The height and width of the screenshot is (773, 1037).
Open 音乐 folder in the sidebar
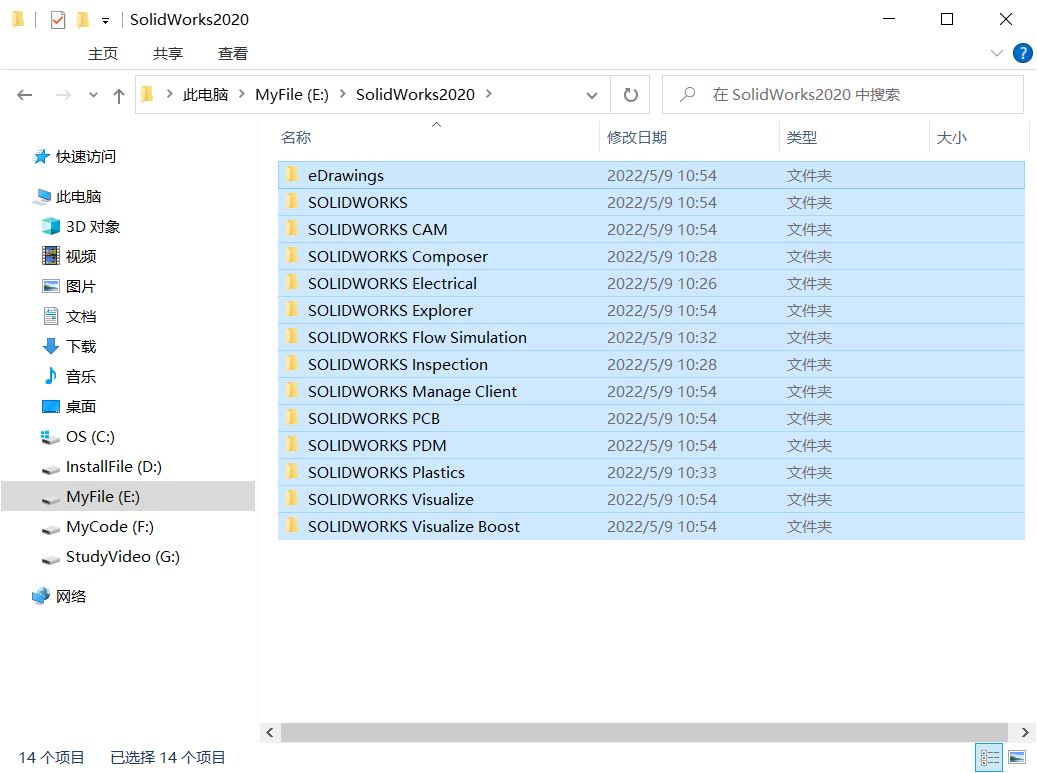pos(81,377)
